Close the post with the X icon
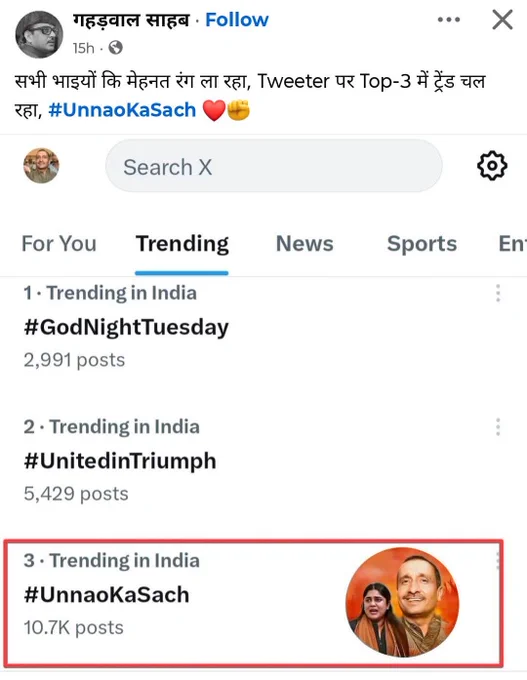The height and width of the screenshot is (680, 527). tap(502, 20)
